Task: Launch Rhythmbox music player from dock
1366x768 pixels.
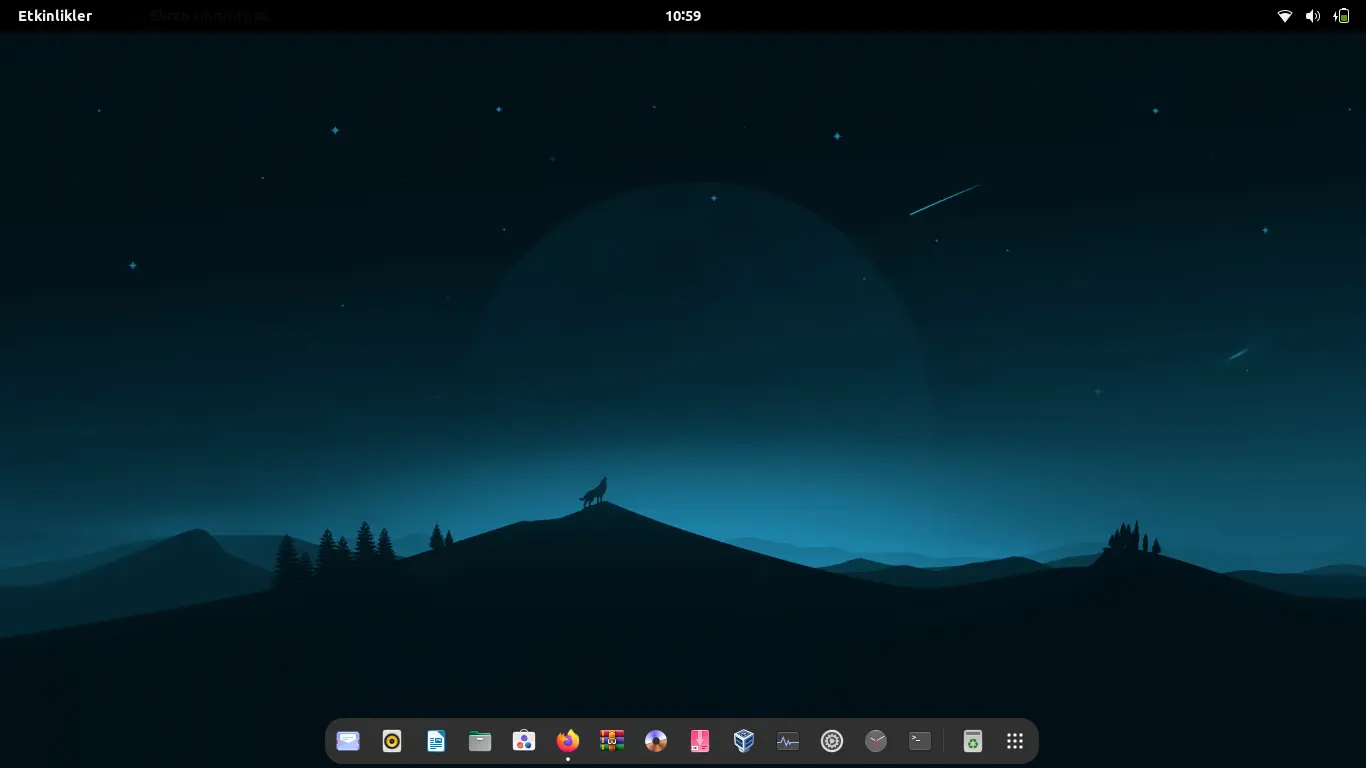Action: 392,741
